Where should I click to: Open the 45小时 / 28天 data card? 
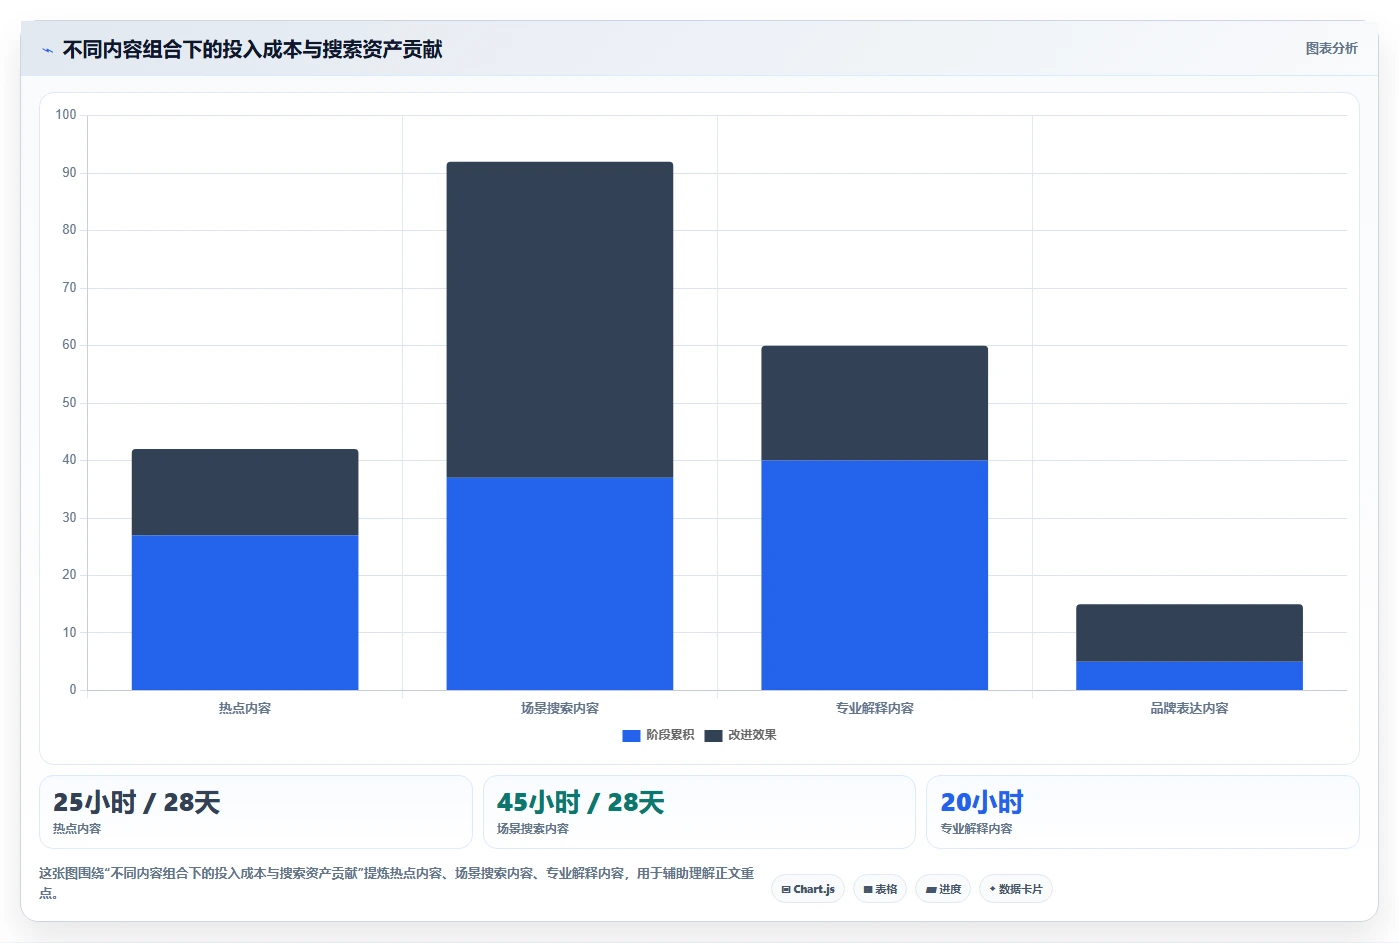click(699, 812)
